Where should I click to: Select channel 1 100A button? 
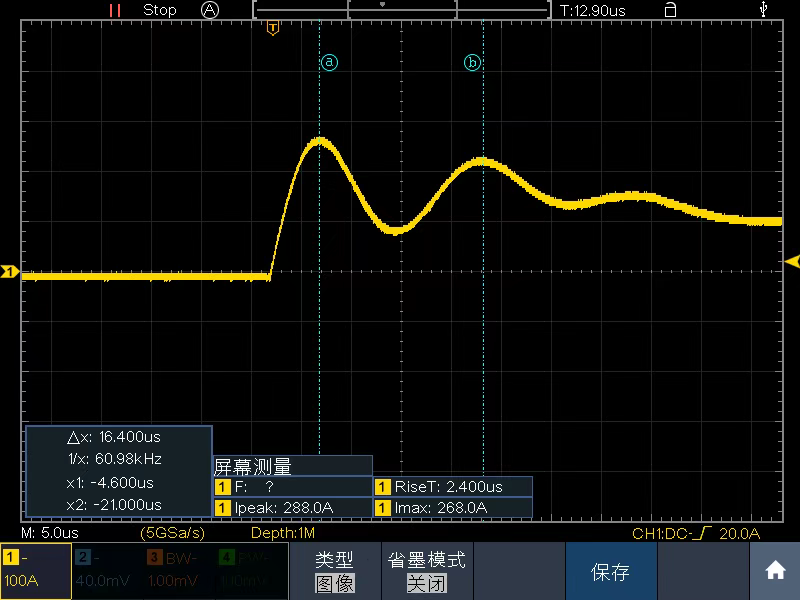[x=36, y=571]
